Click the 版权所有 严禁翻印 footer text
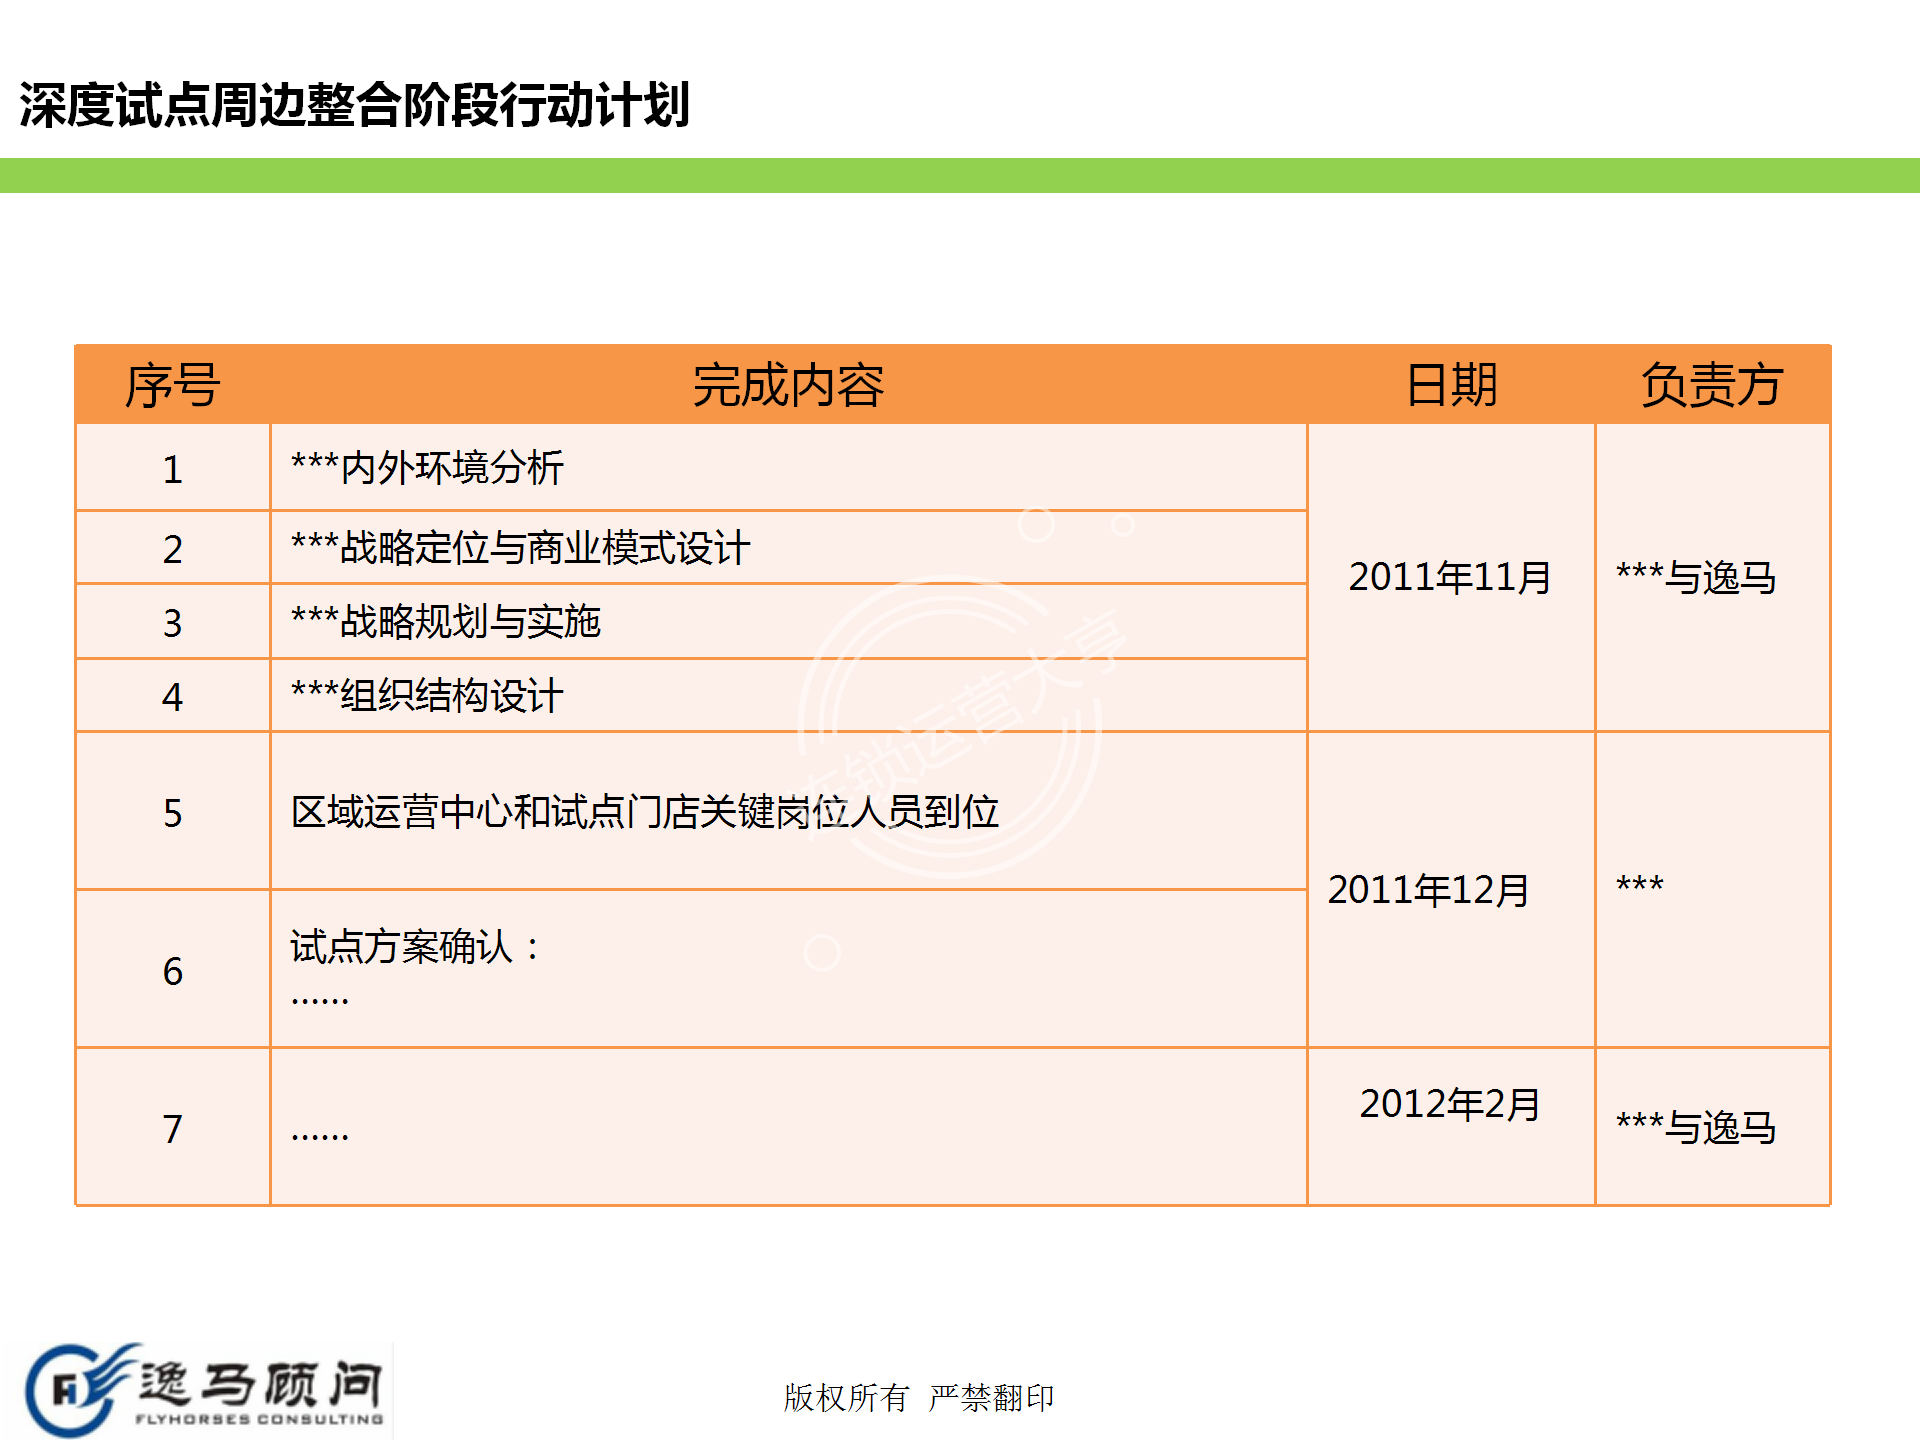The image size is (1920, 1440). coord(918,1397)
